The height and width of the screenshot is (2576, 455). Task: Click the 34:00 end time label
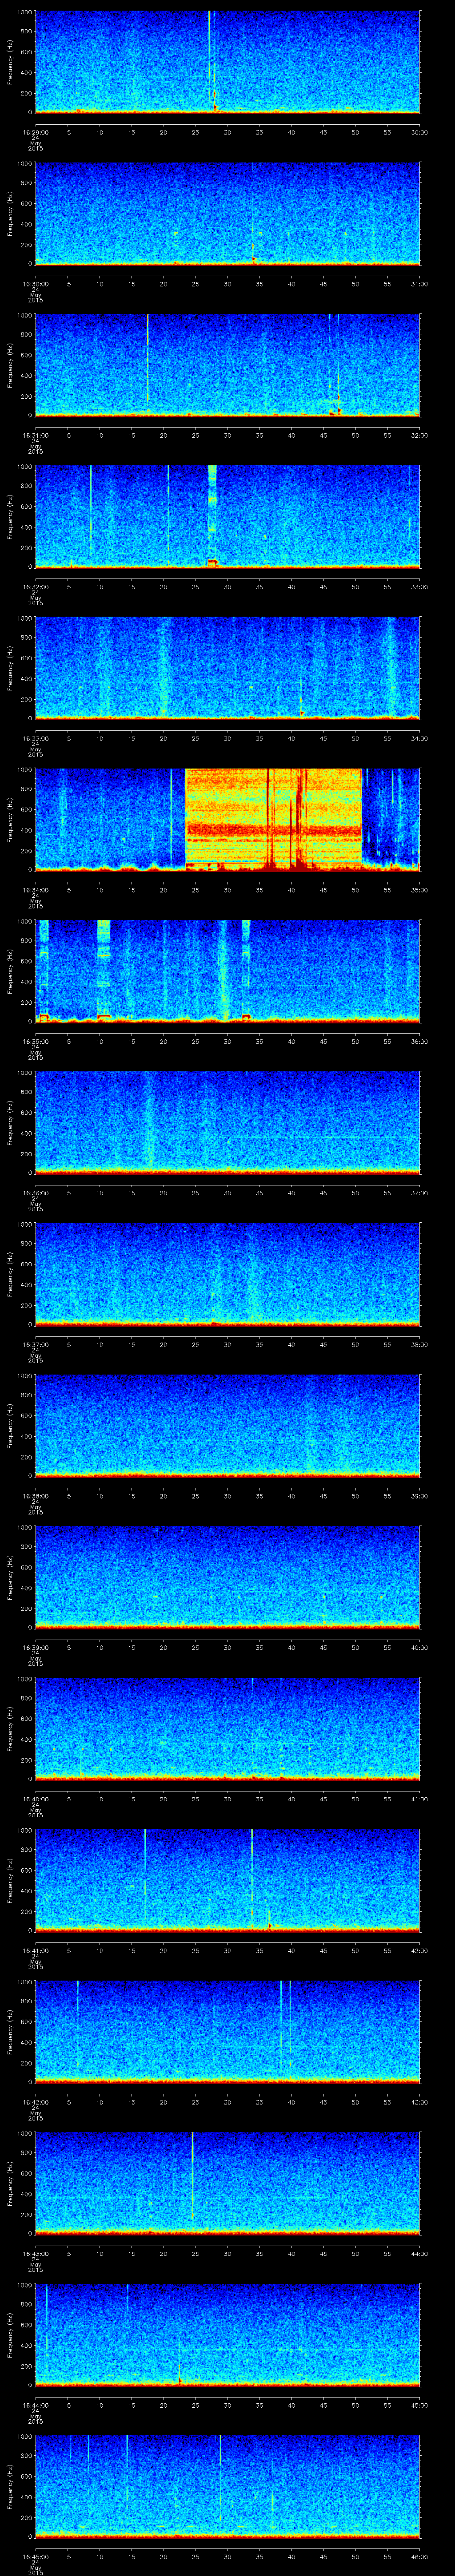[419, 738]
